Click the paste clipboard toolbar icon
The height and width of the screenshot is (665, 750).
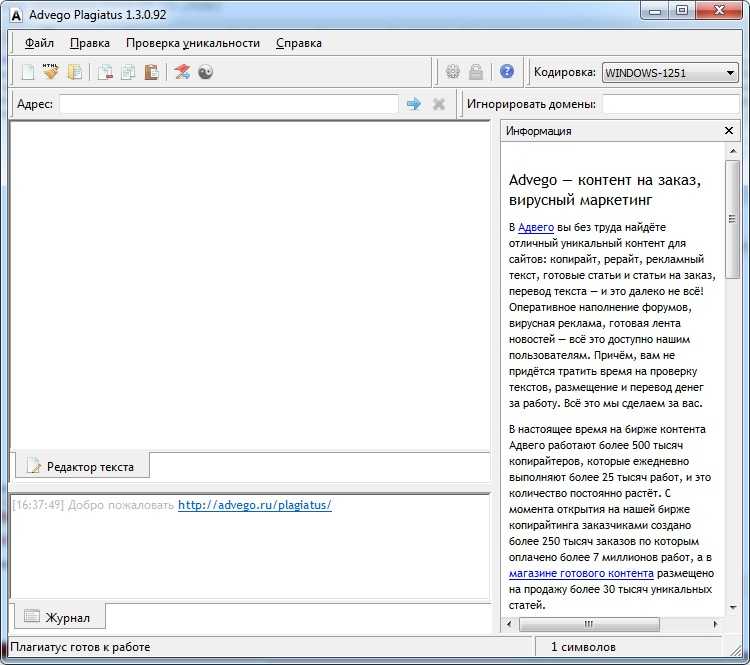[151, 72]
